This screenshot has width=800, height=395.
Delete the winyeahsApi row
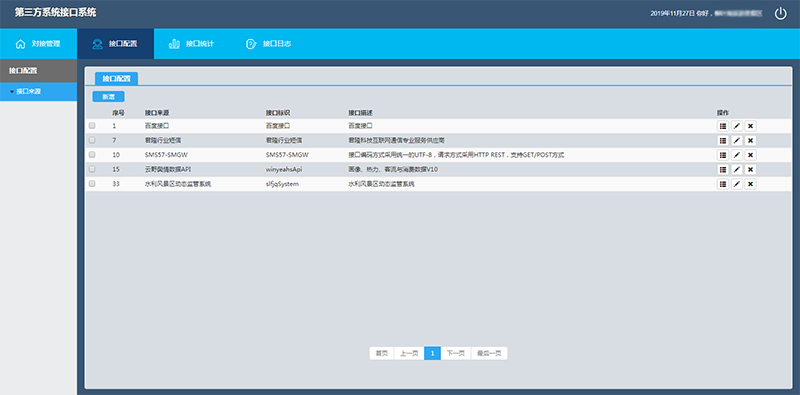pyautogui.click(x=750, y=169)
